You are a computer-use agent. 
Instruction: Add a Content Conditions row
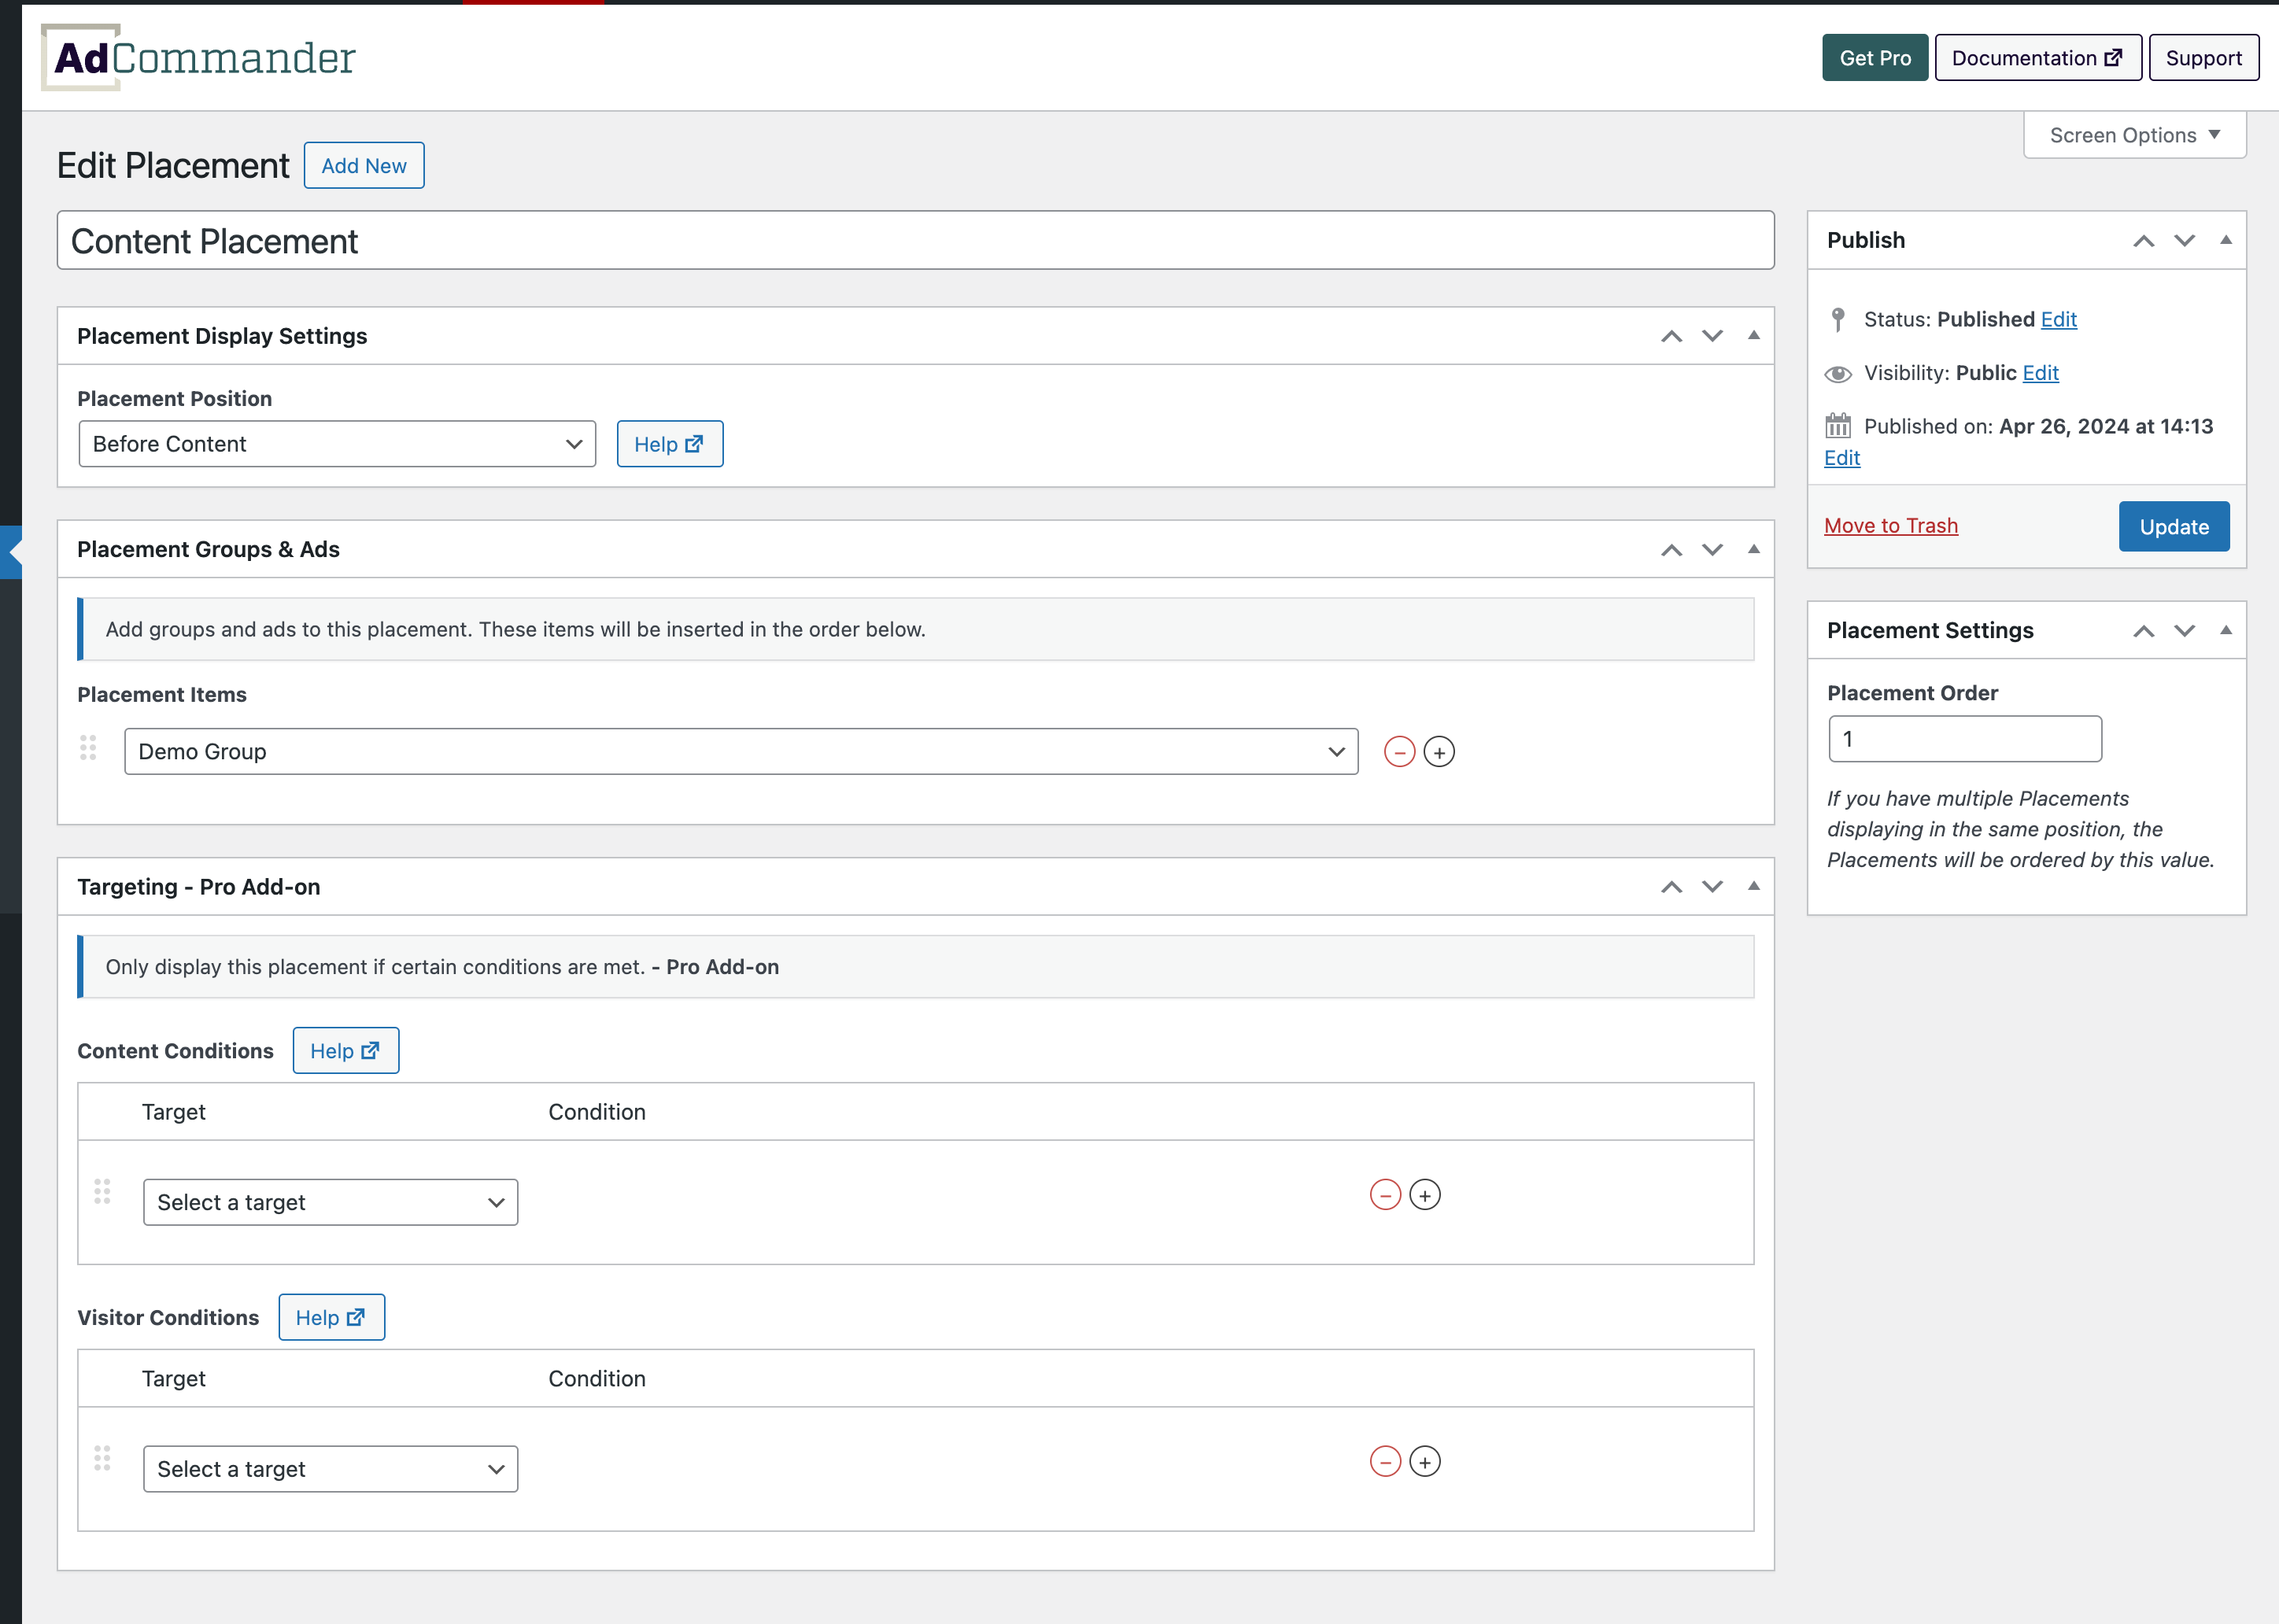[x=1425, y=1195]
